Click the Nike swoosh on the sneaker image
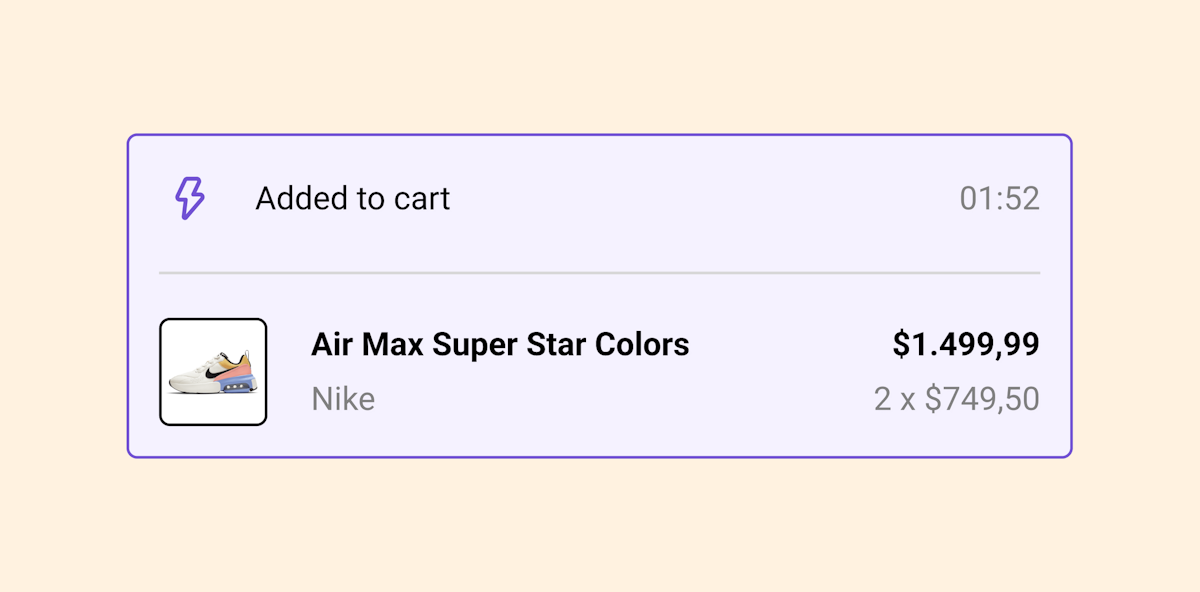Screen dimensions: 1200x592 point(213,372)
